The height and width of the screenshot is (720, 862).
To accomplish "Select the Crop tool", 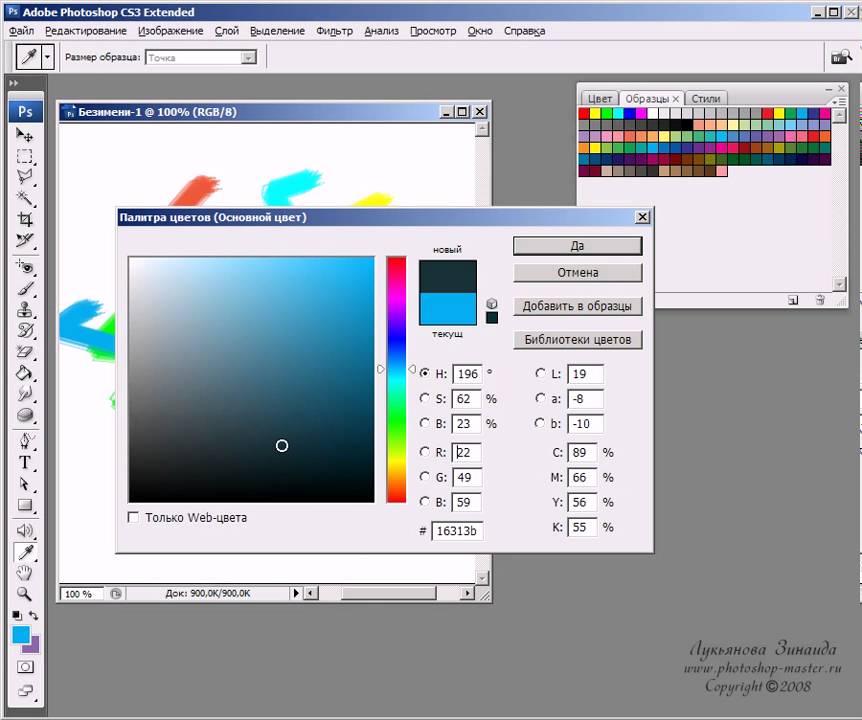I will tap(25, 219).
